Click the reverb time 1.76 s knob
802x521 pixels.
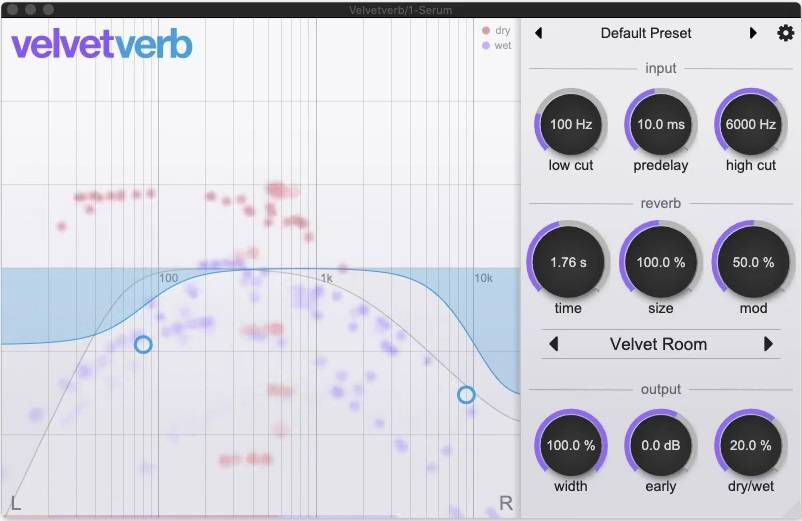pyautogui.click(x=568, y=263)
